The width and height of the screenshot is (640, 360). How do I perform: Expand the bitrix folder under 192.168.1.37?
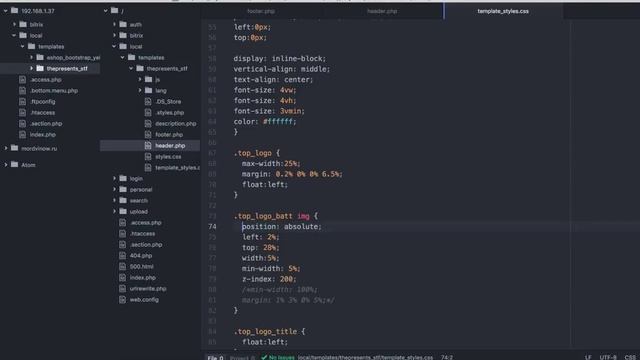14,24
